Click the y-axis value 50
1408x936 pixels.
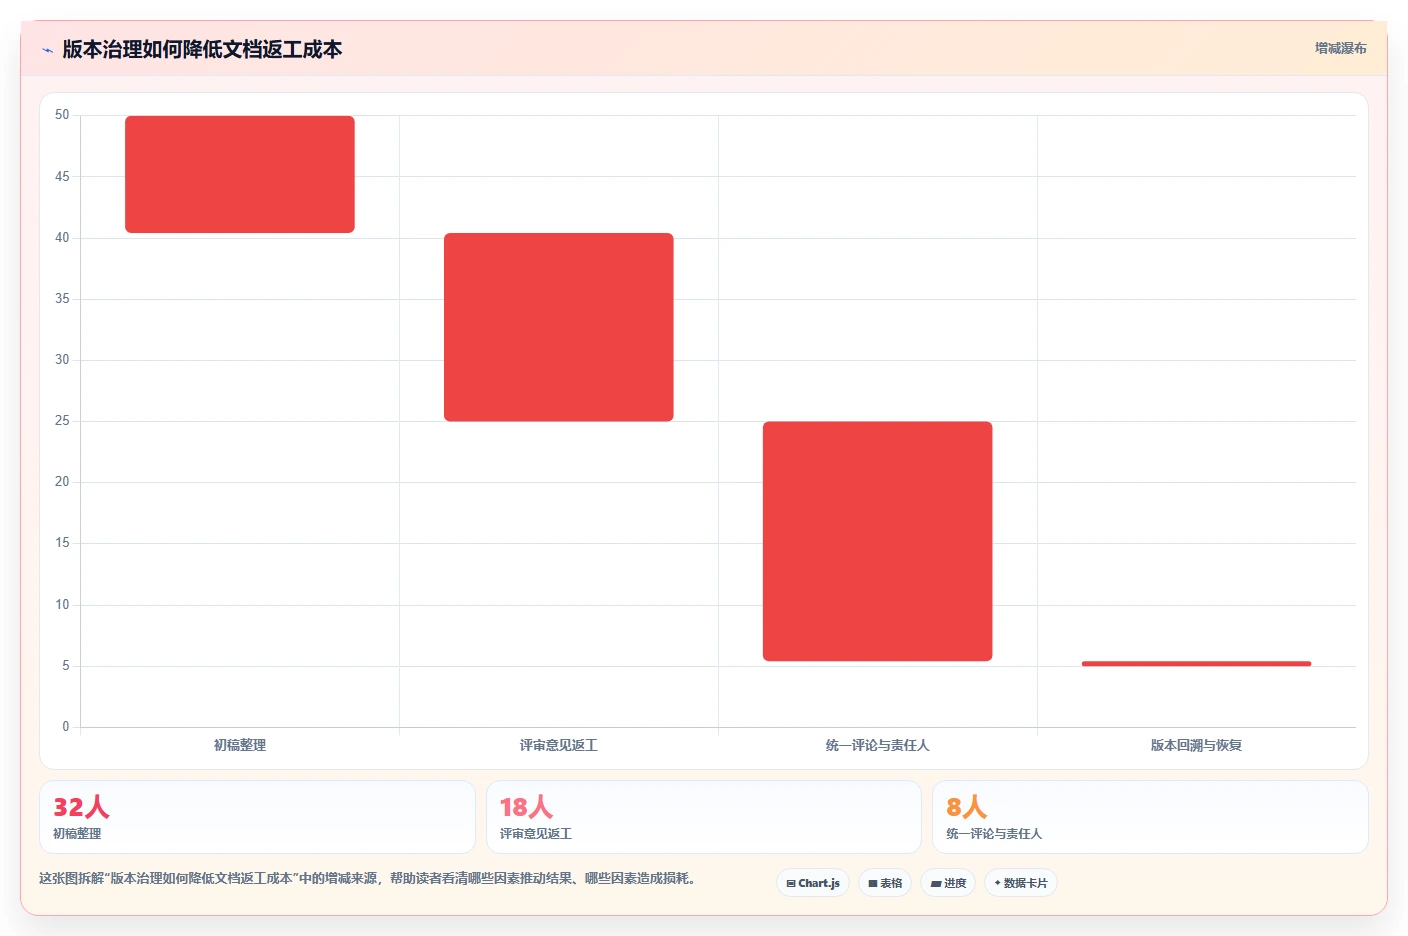coord(62,115)
